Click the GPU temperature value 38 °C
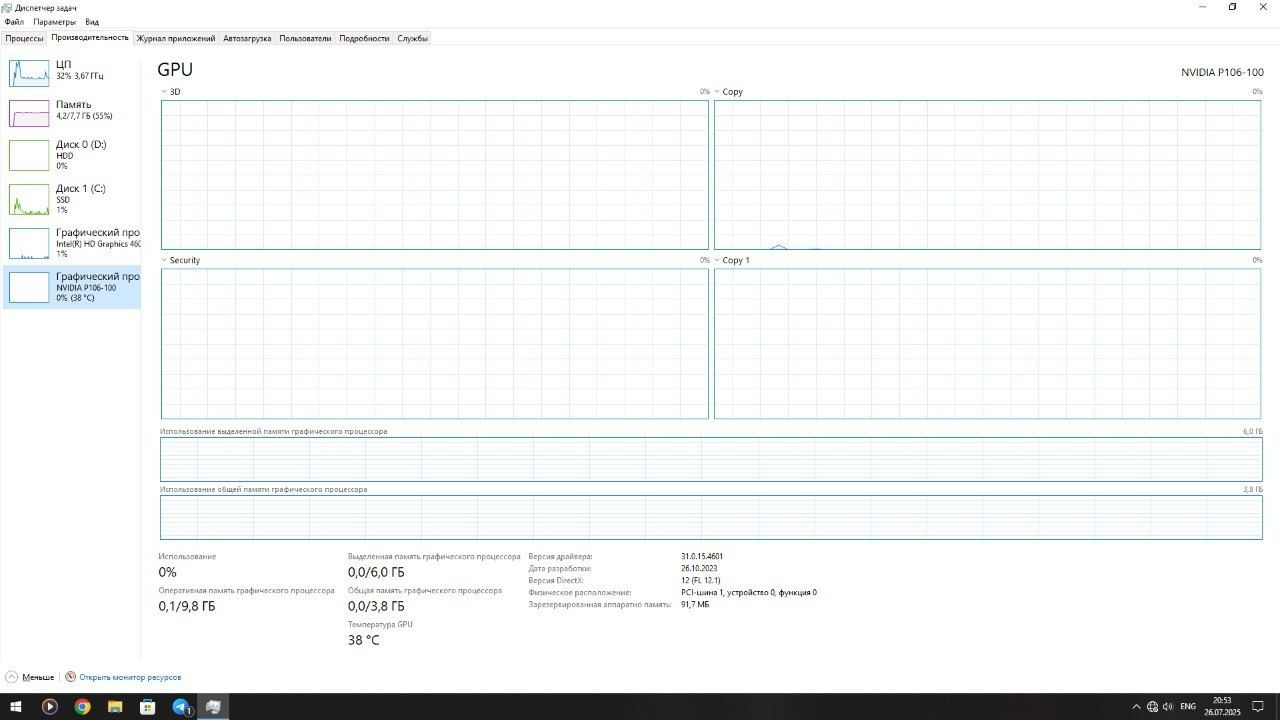Screen dimensions: 1280x720 click(363, 640)
